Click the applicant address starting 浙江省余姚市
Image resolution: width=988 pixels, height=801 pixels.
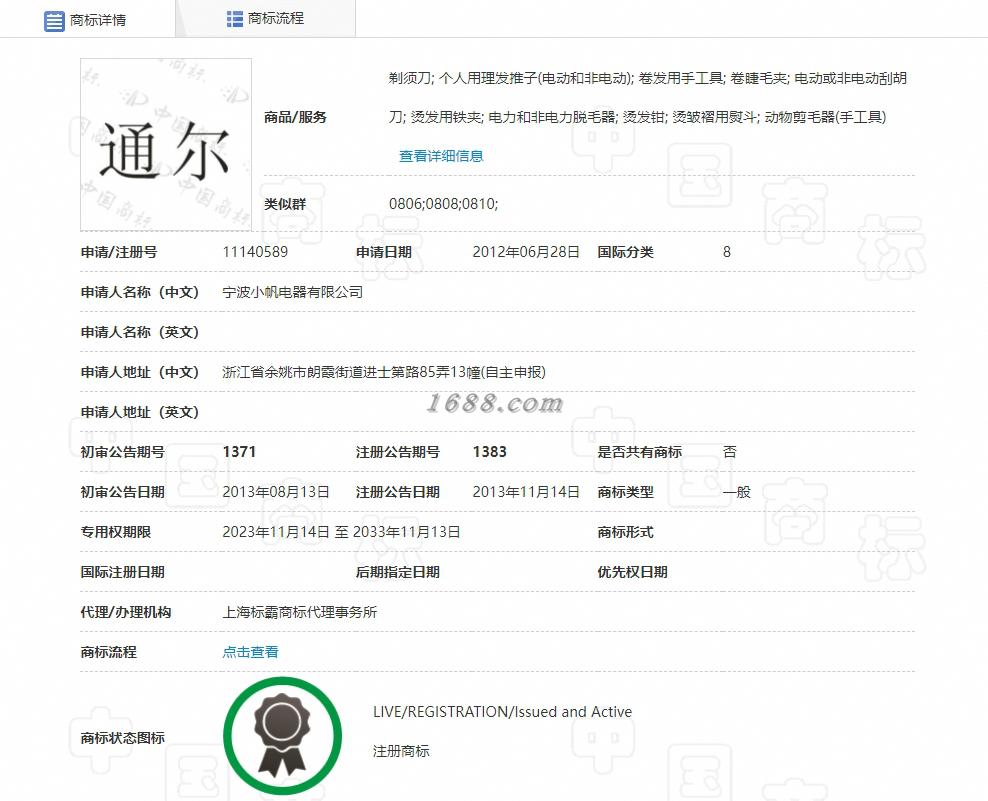384,372
